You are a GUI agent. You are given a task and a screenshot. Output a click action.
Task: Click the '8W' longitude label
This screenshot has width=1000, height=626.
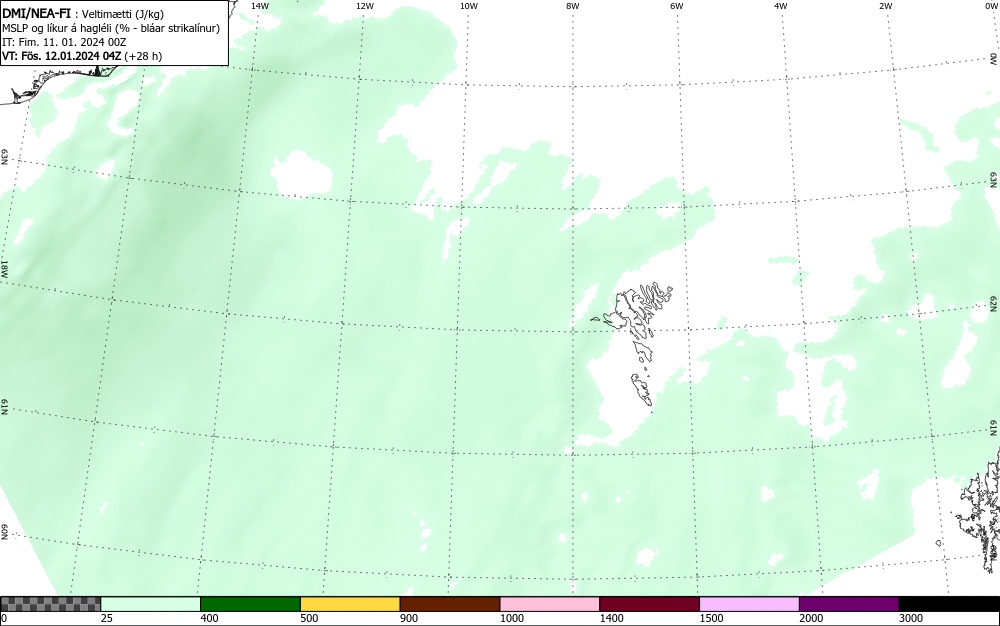click(573, 6)
